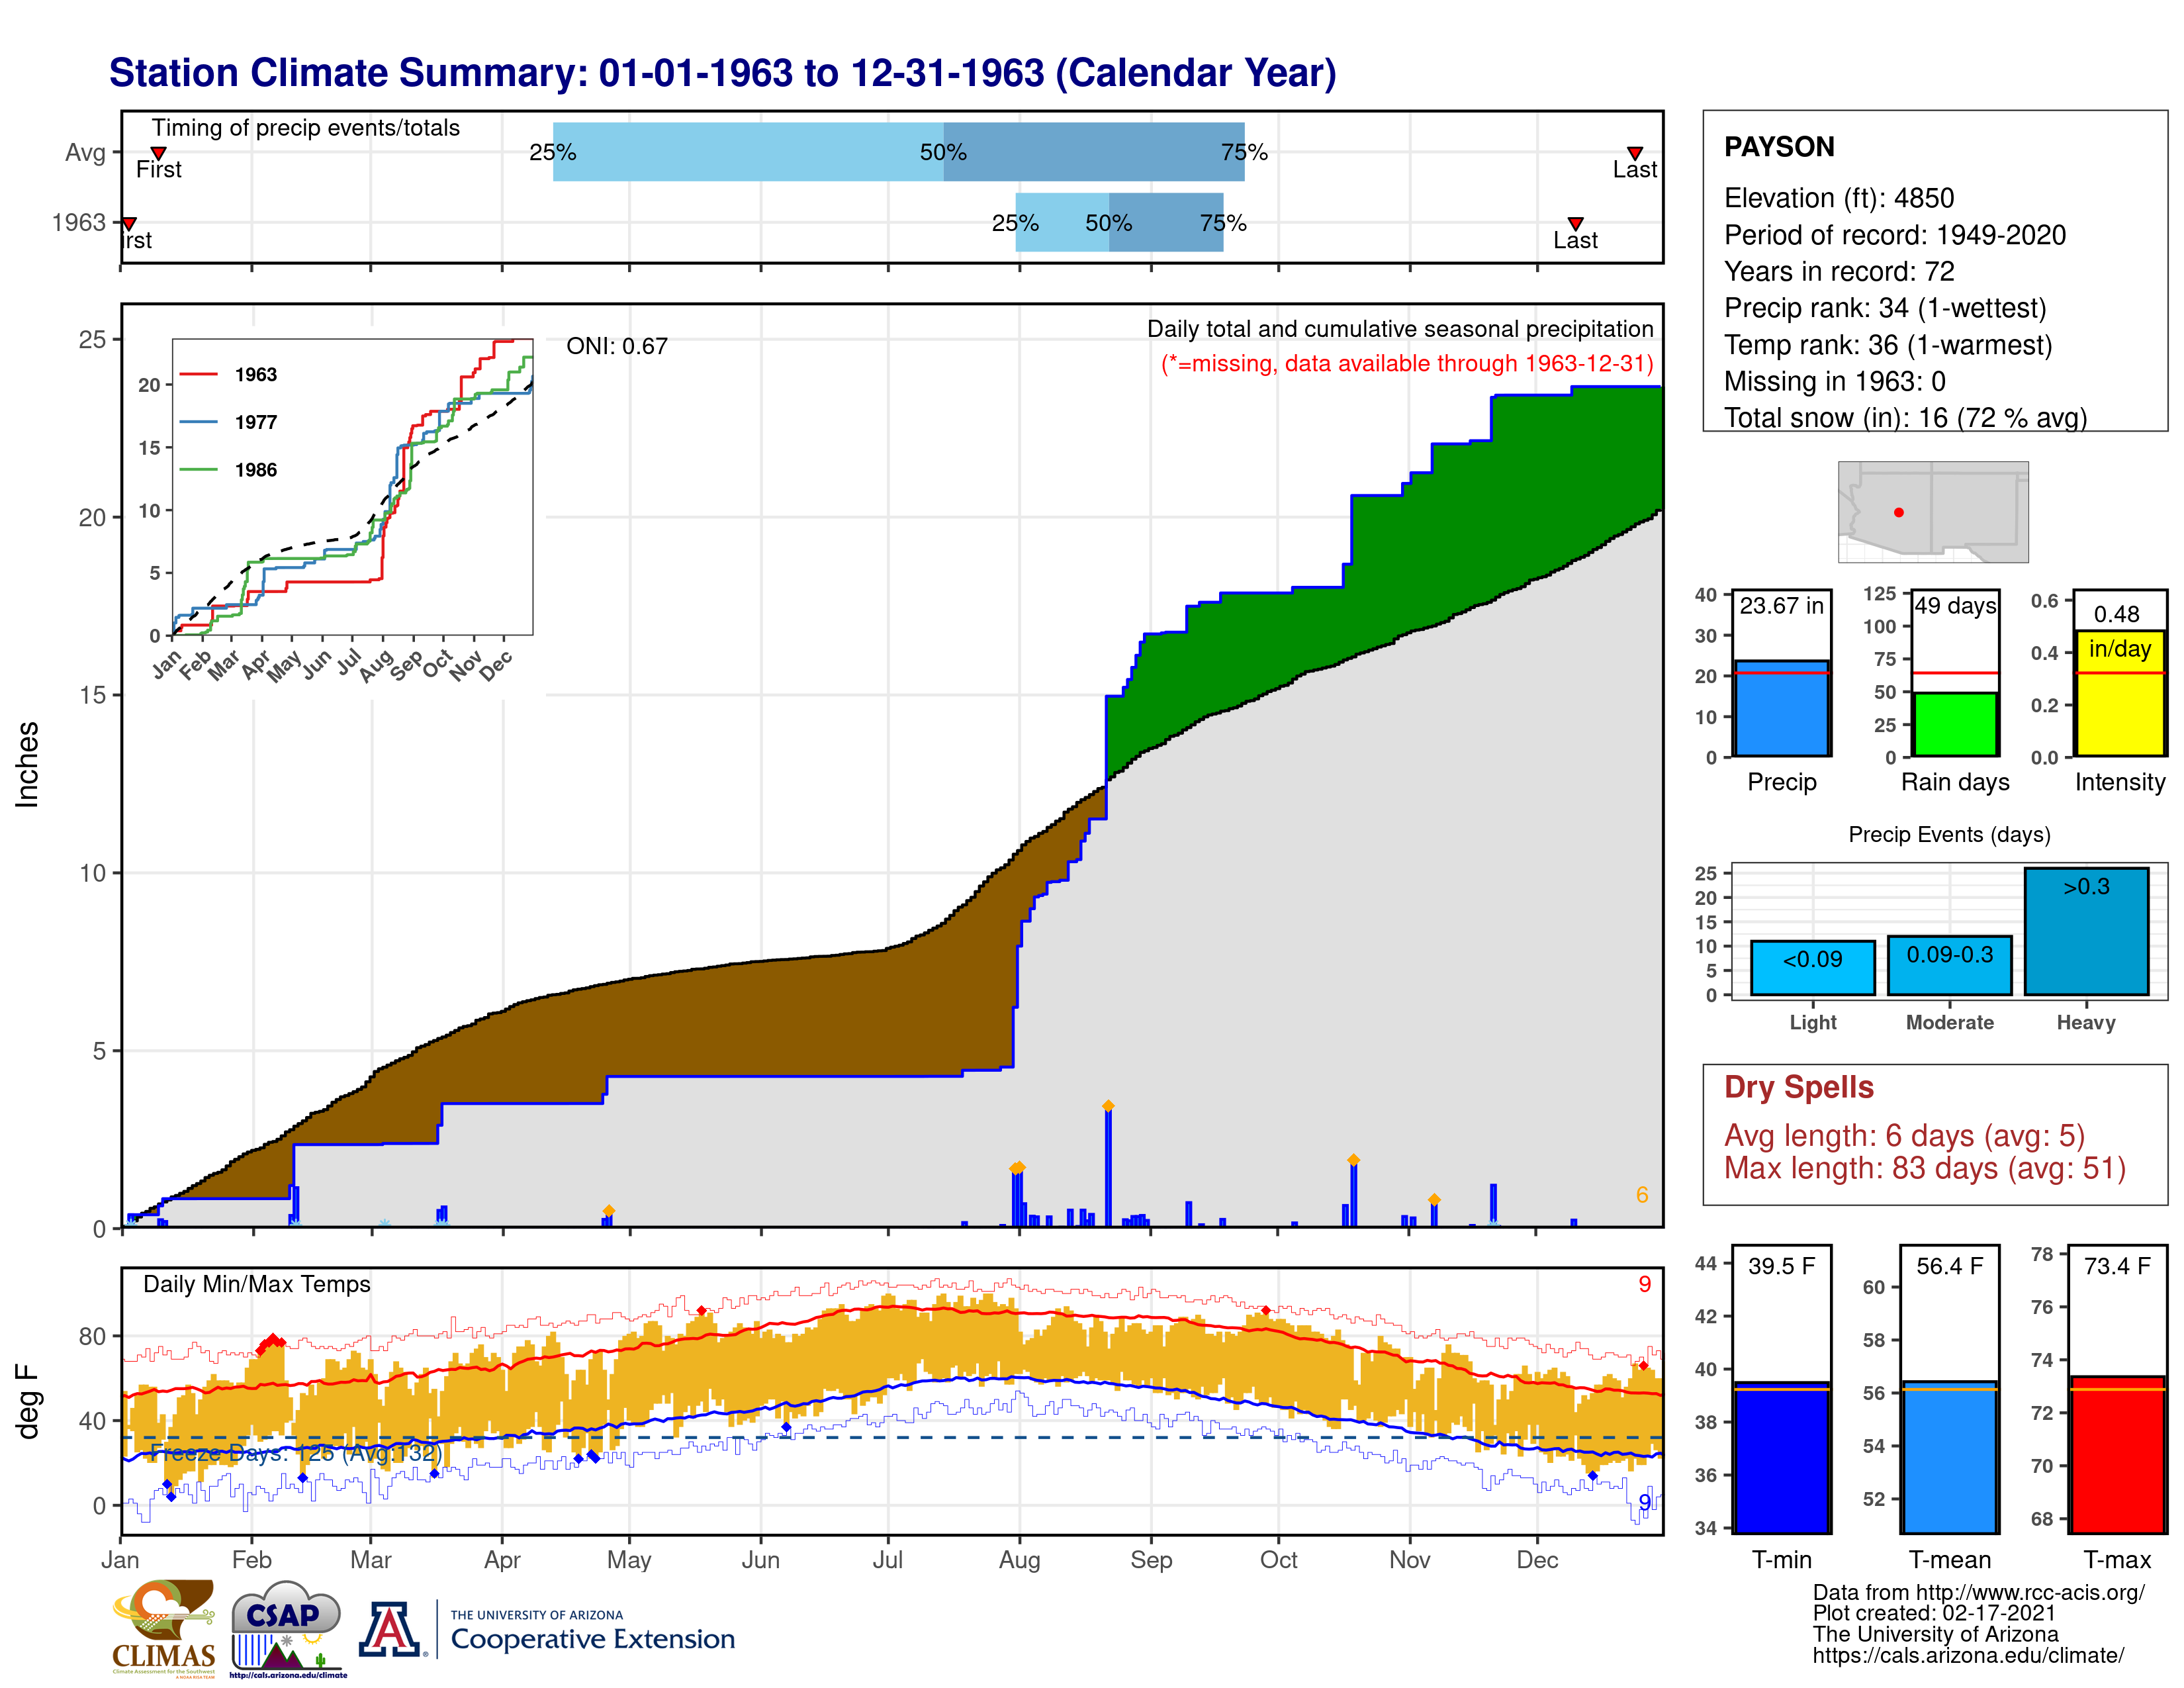Click the light blue T-mean bar
Image resolution: width=2184 pixels, height=1688 pixels.
point(1949,1457)
